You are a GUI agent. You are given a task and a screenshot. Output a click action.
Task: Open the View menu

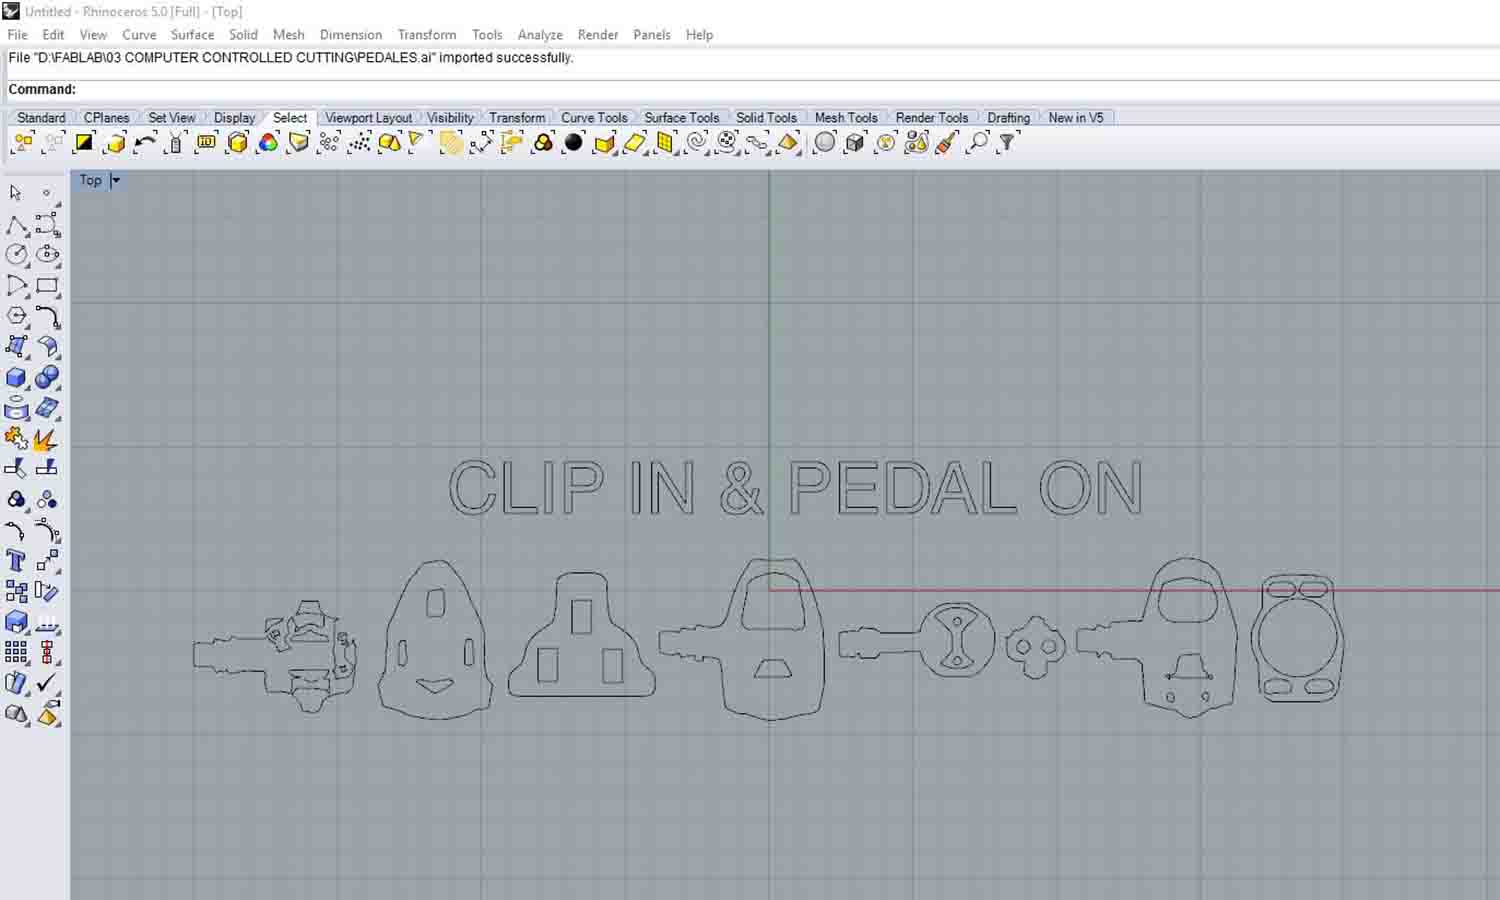(x=93, y=34)
